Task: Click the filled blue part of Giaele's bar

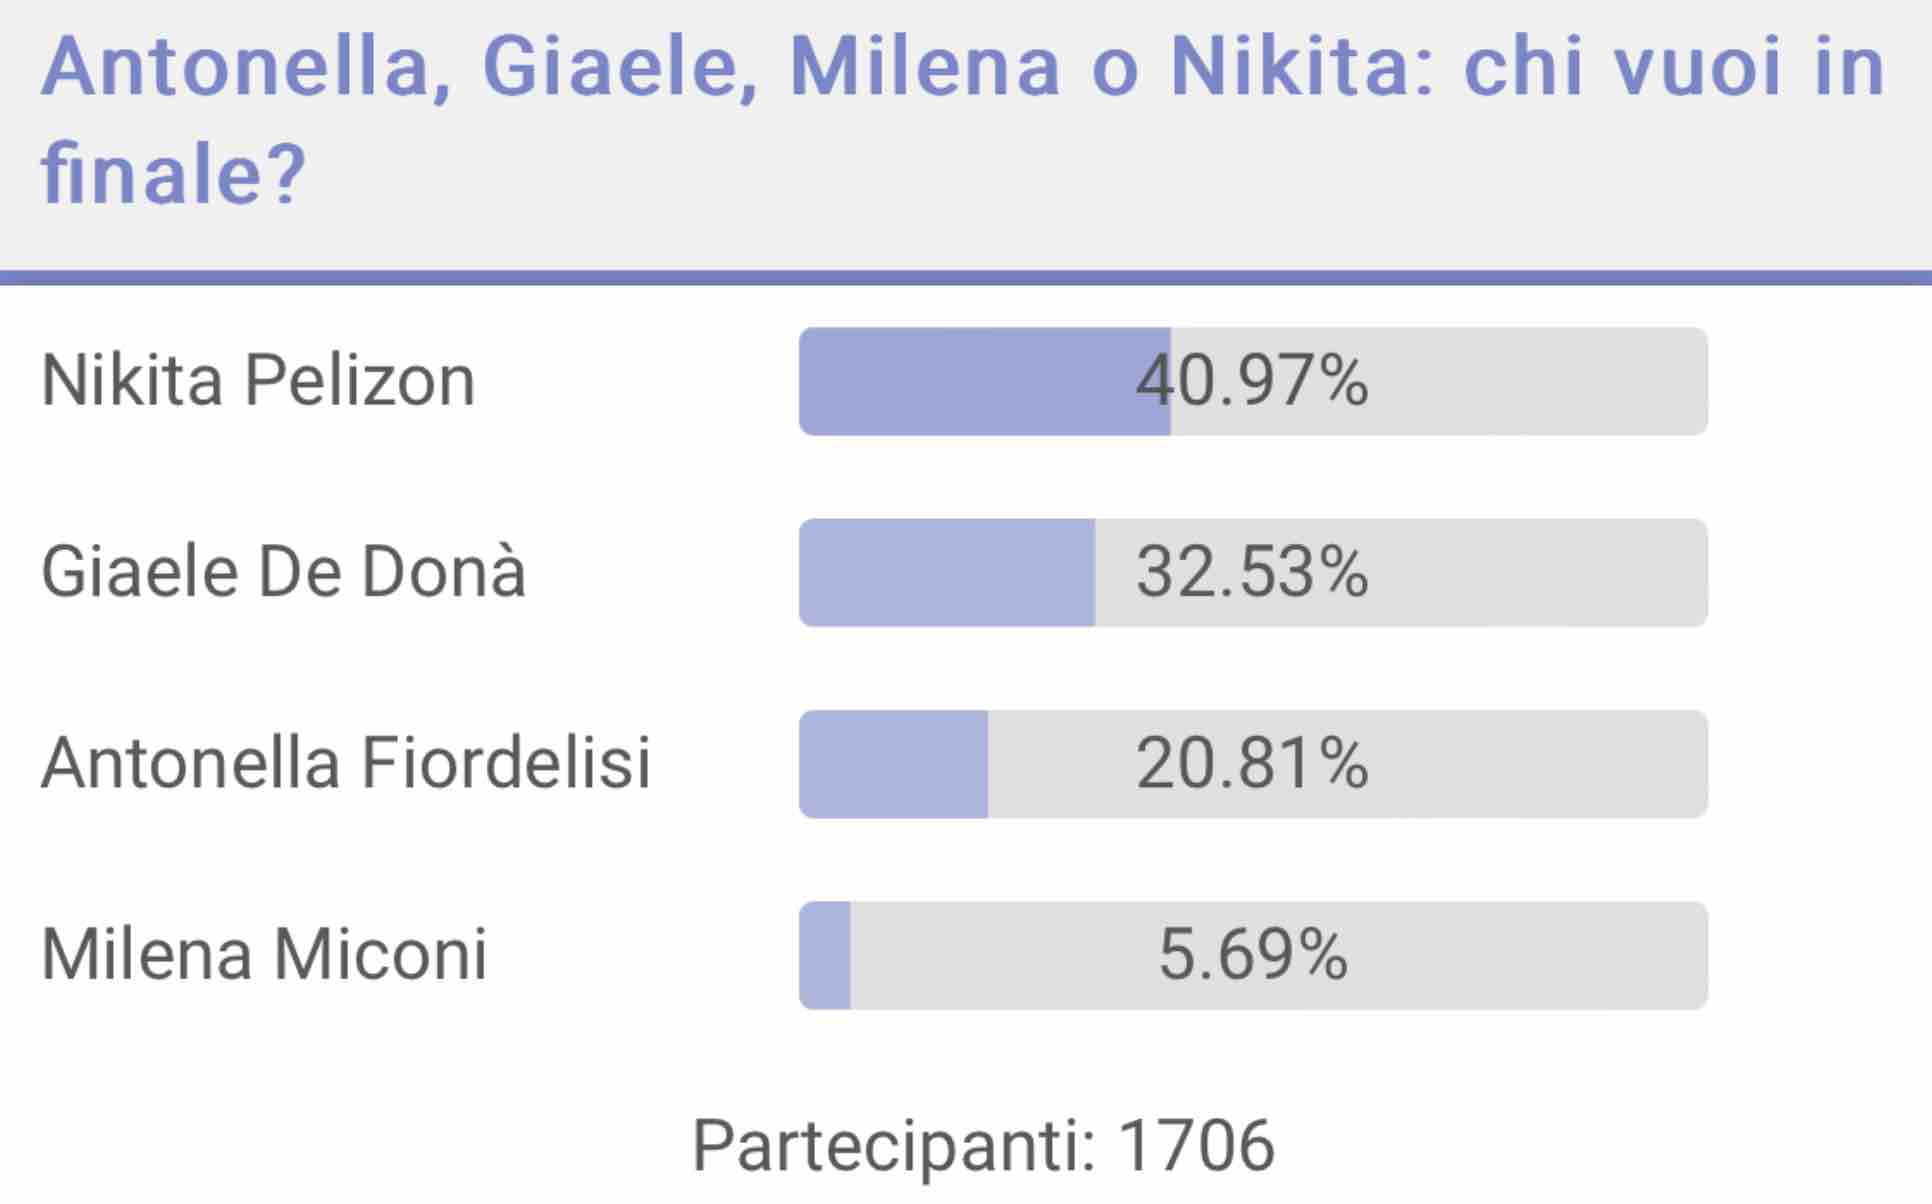Action: point(947,572)
